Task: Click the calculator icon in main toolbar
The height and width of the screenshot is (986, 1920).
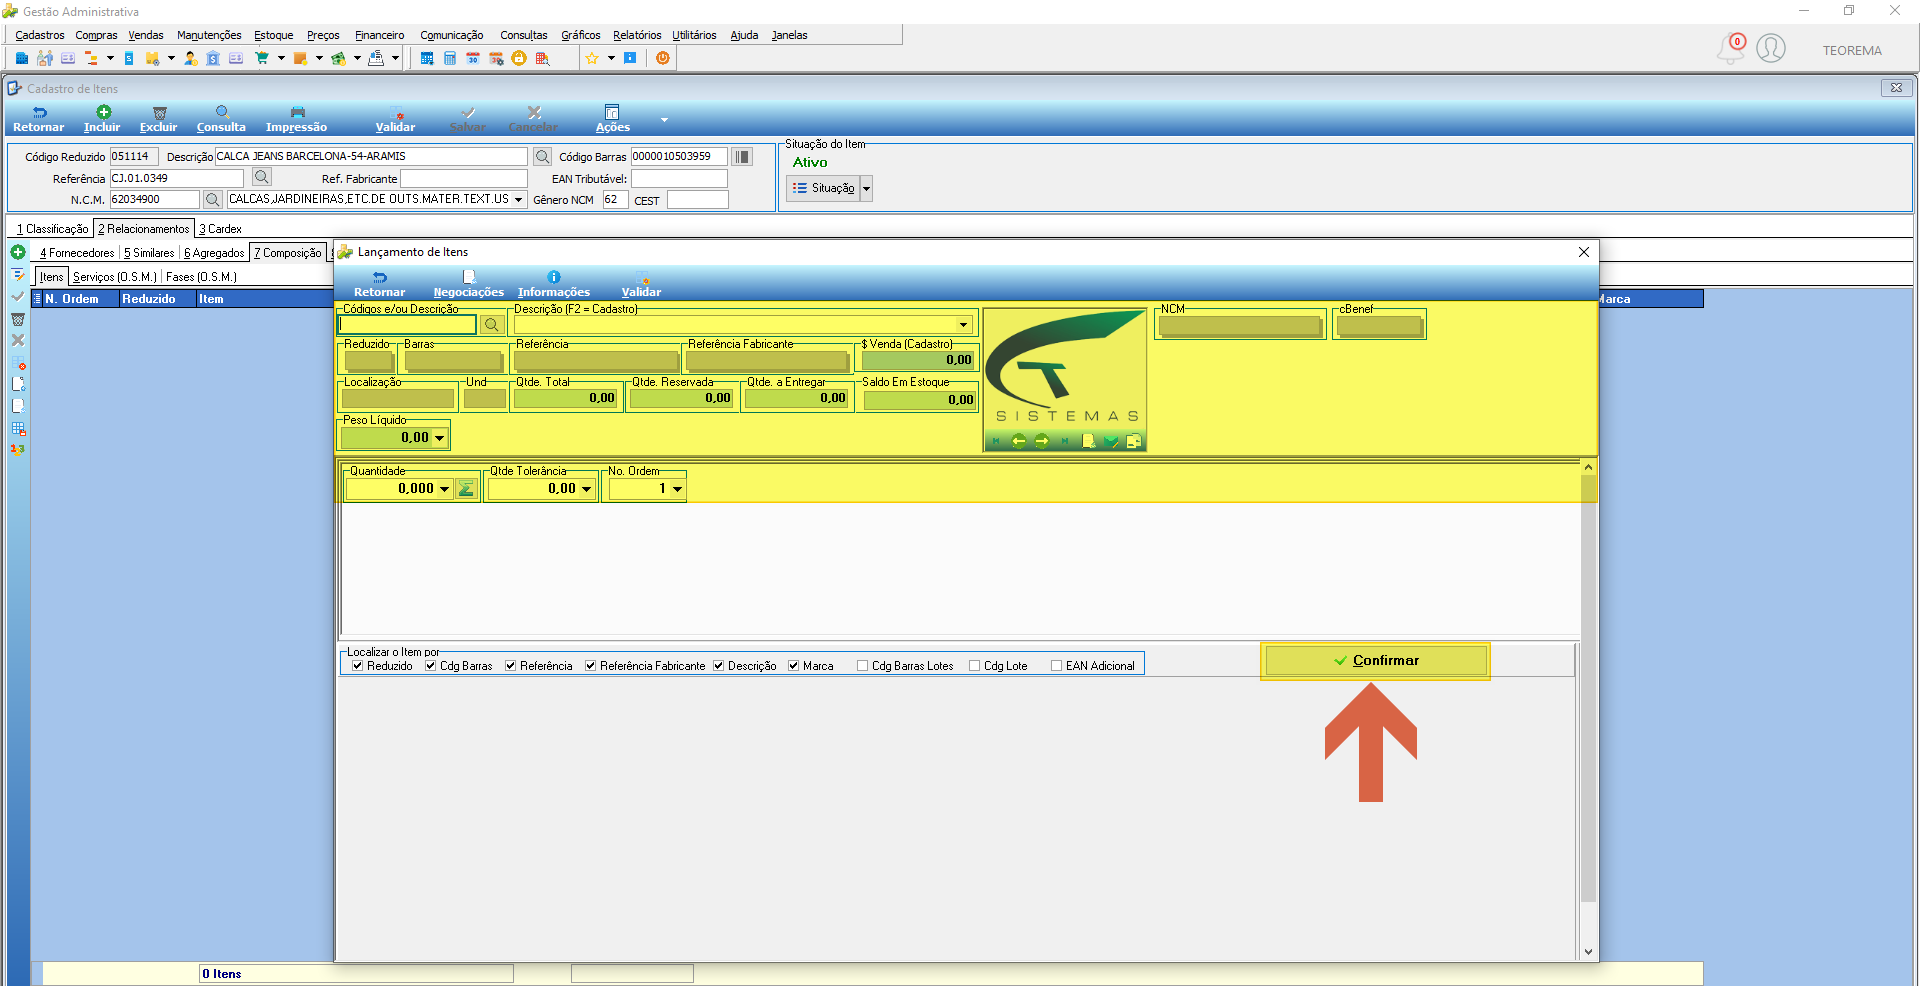Action: [450, 58]
